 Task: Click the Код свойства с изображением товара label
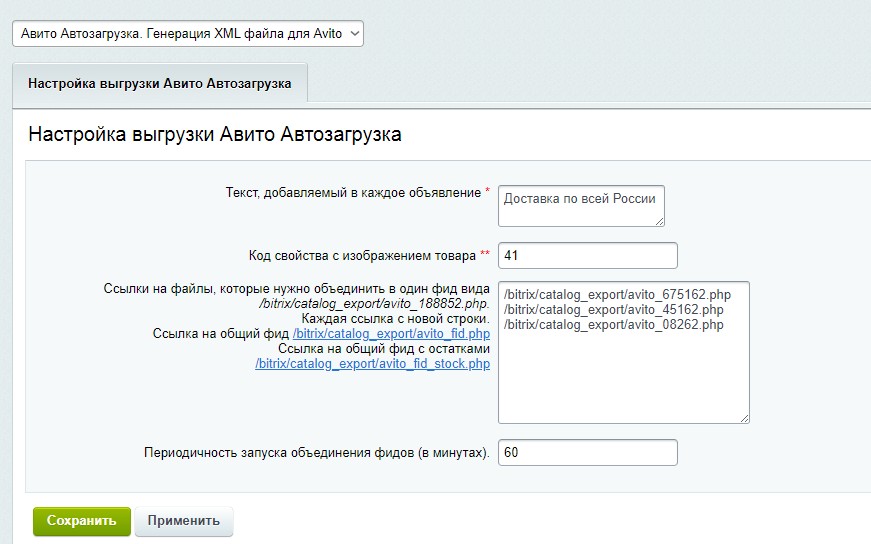pos(362,255)
